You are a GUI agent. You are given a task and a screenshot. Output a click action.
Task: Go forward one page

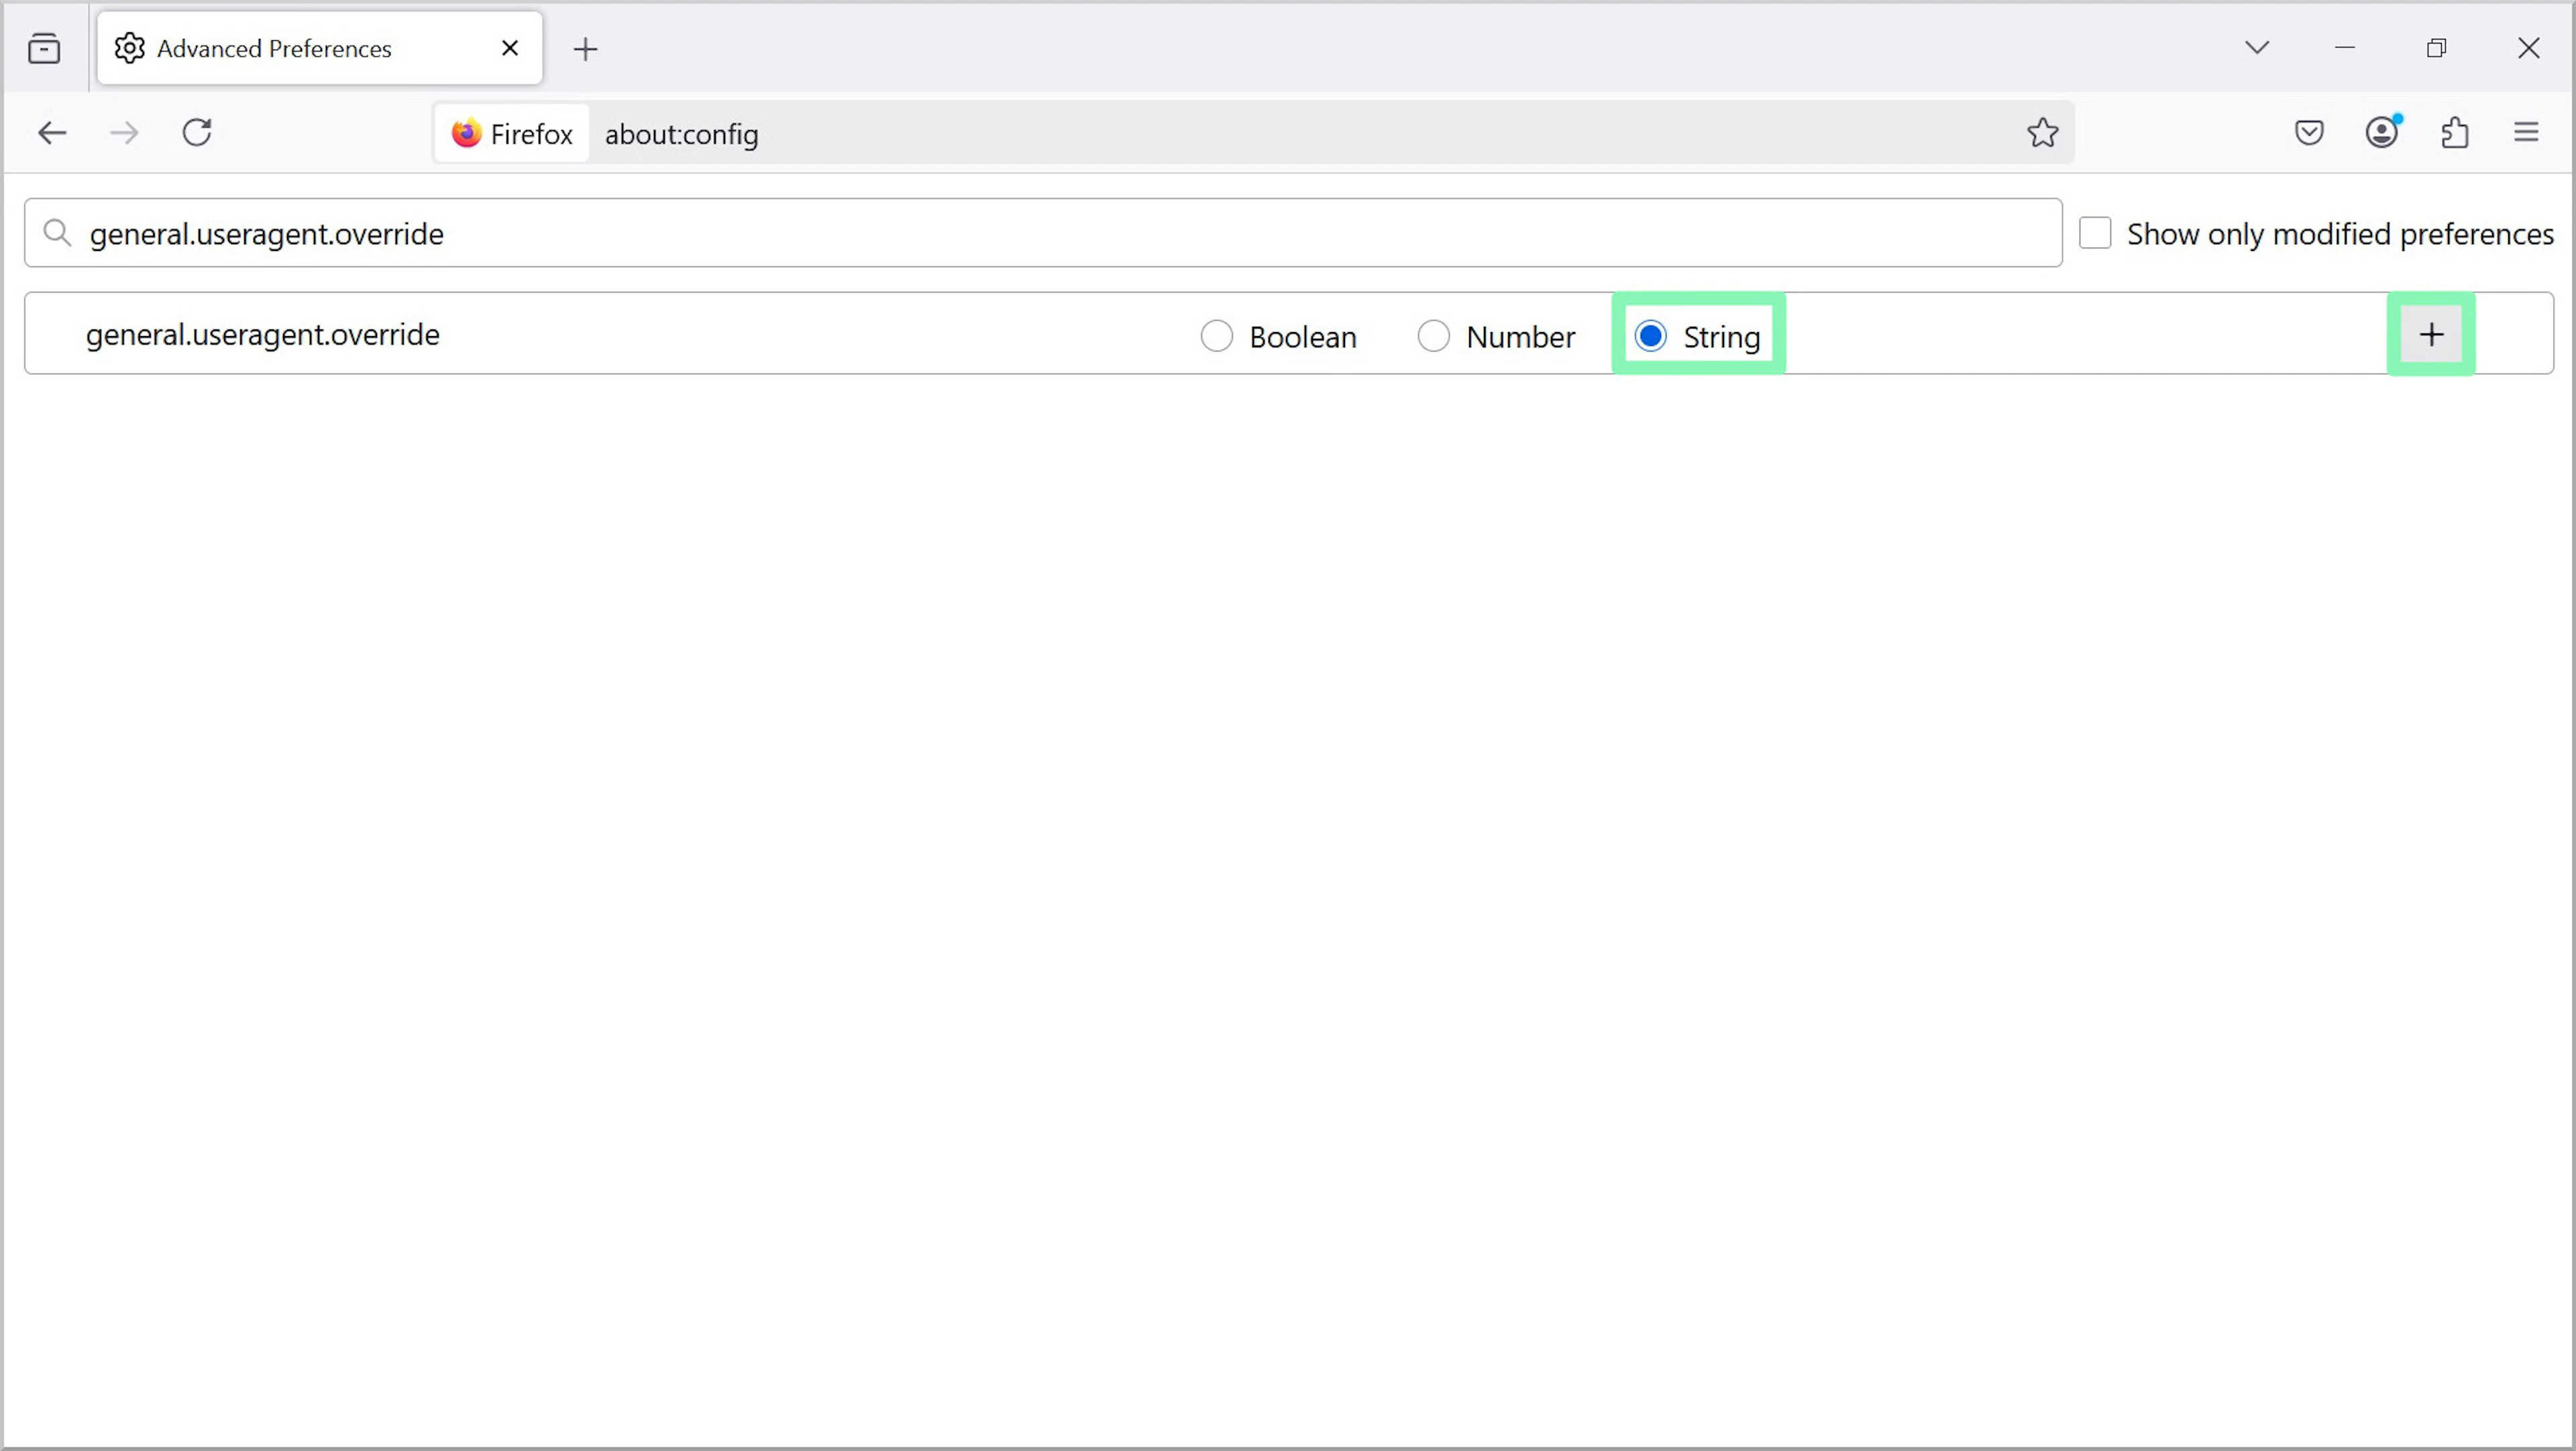coord(124,133)
